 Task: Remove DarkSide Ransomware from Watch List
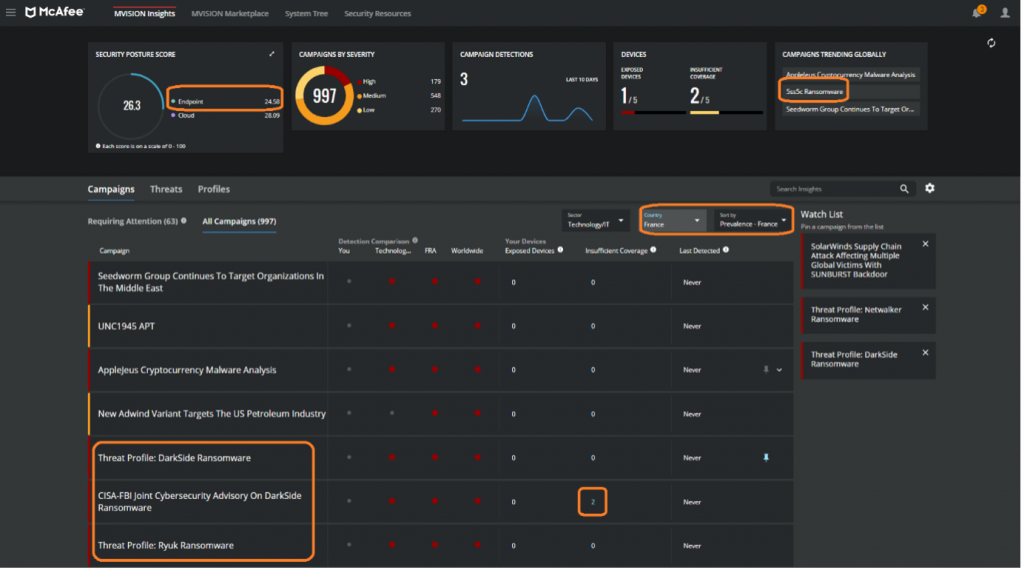pyautogui.click(x=925, y=353)
